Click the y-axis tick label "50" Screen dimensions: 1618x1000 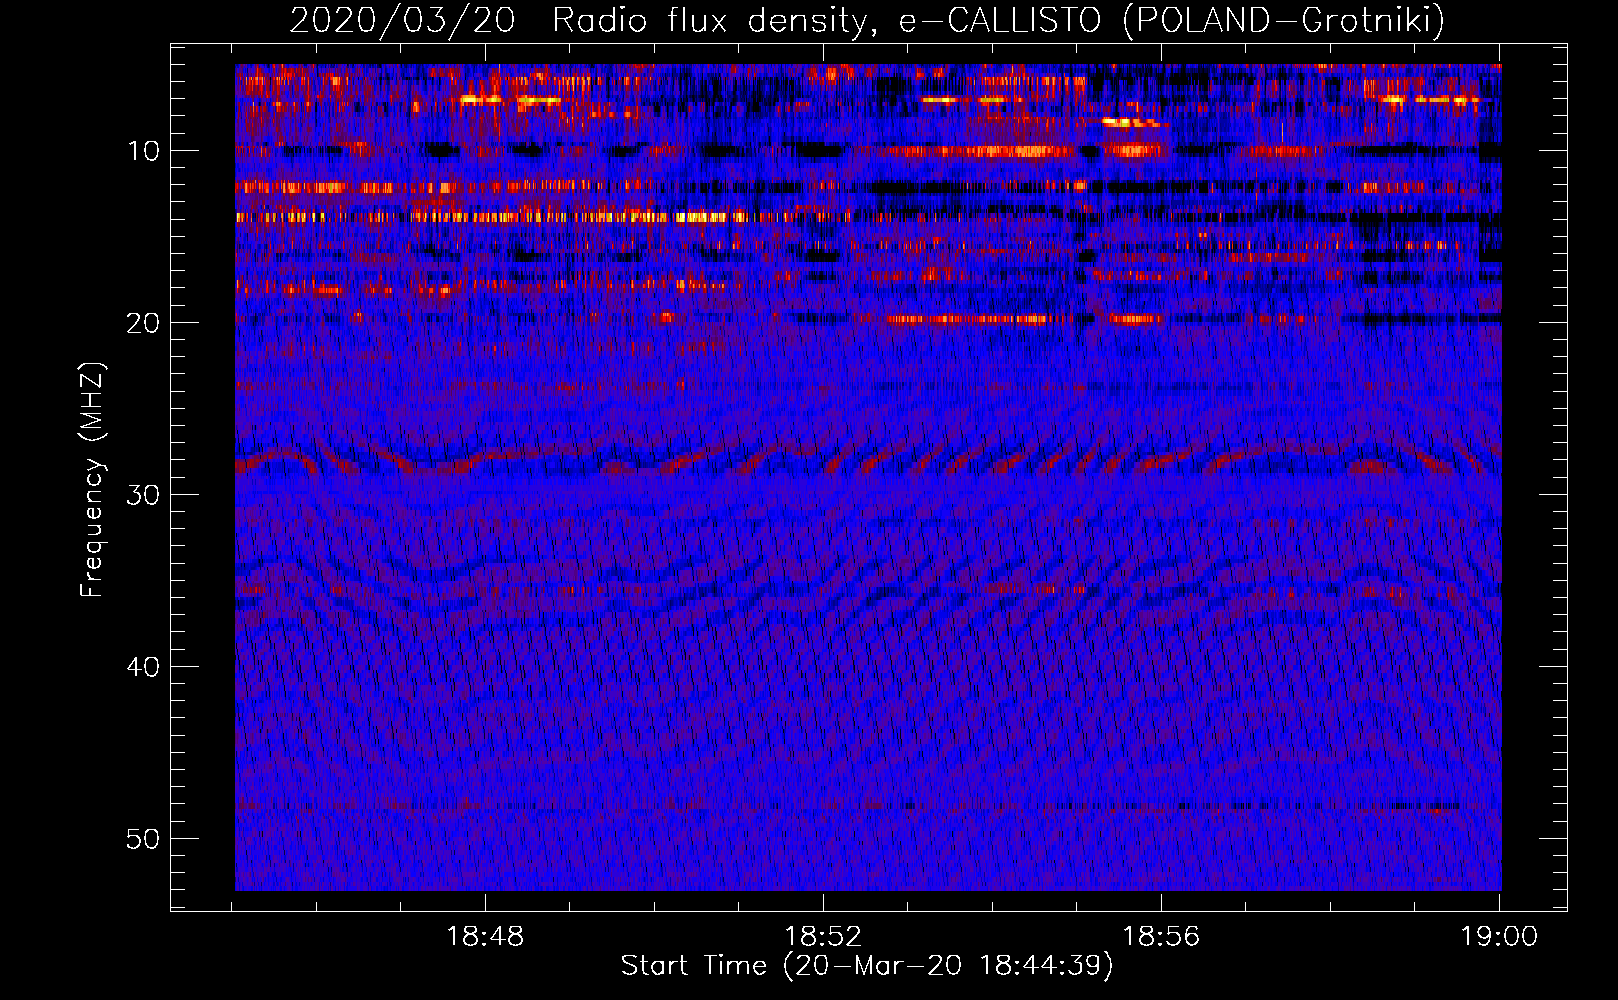click(x=144, y=839)
